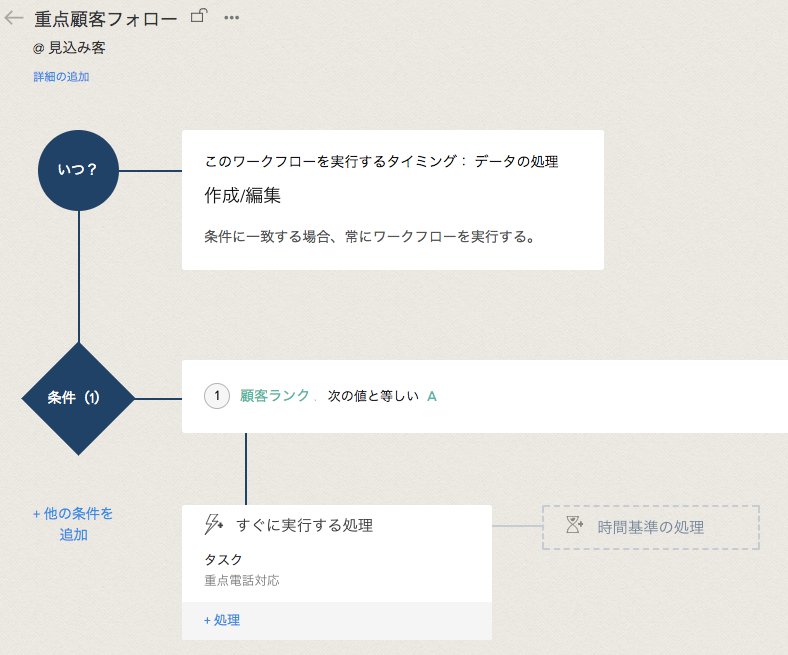Click 次の値と等しい operator text

tap(373, 396)
